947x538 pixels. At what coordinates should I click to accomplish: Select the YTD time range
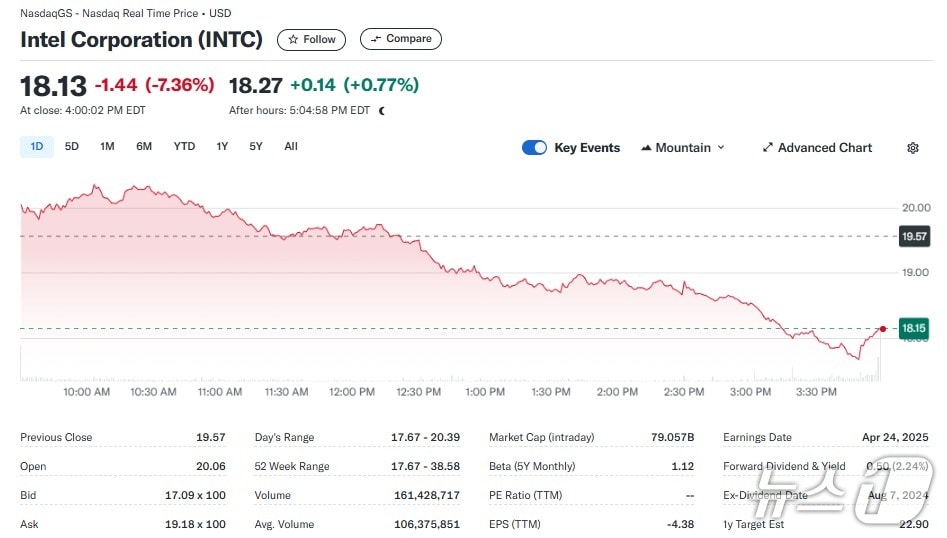click(184, 147)
